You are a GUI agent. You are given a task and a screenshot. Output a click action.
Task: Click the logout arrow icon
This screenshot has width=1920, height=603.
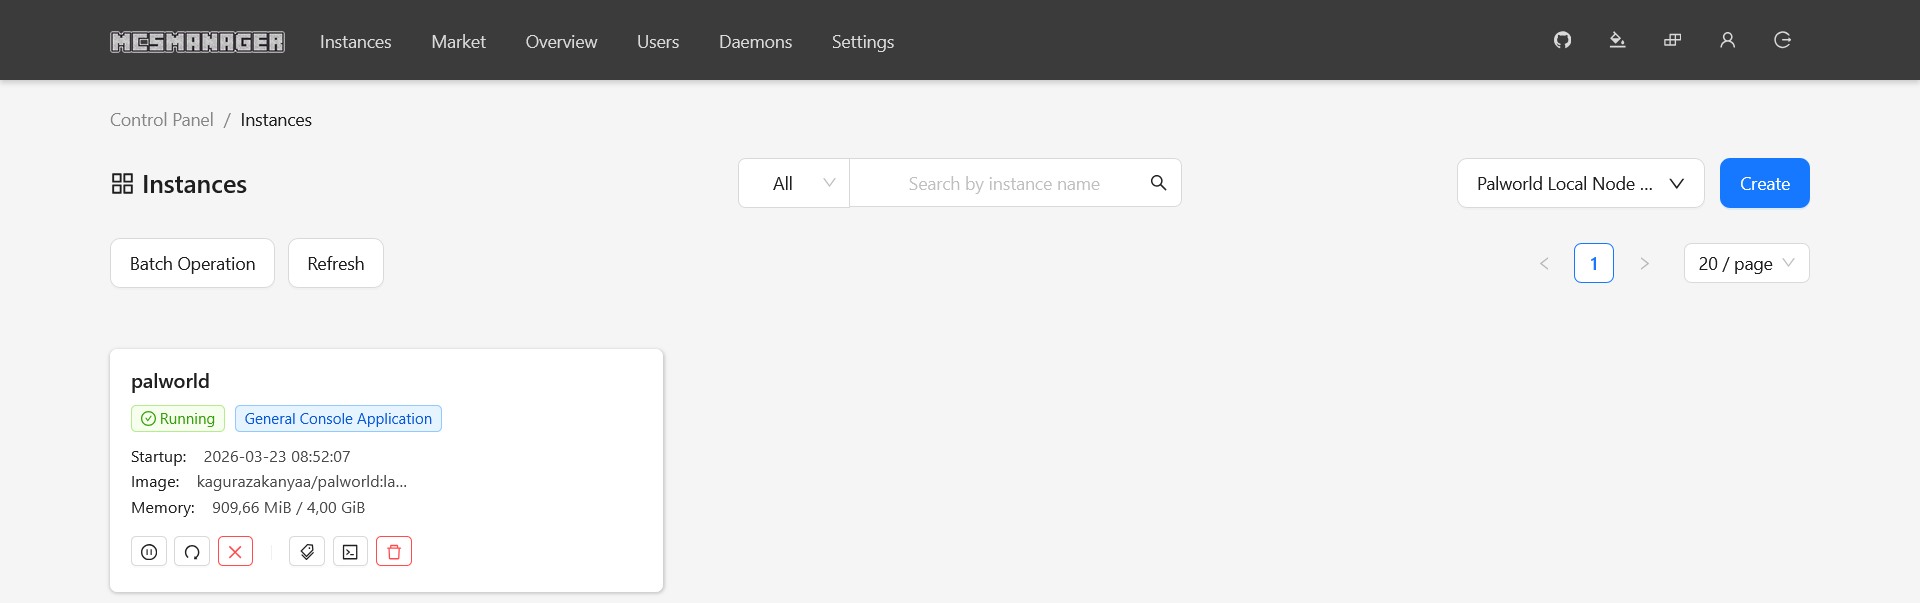coord(1782,40)
